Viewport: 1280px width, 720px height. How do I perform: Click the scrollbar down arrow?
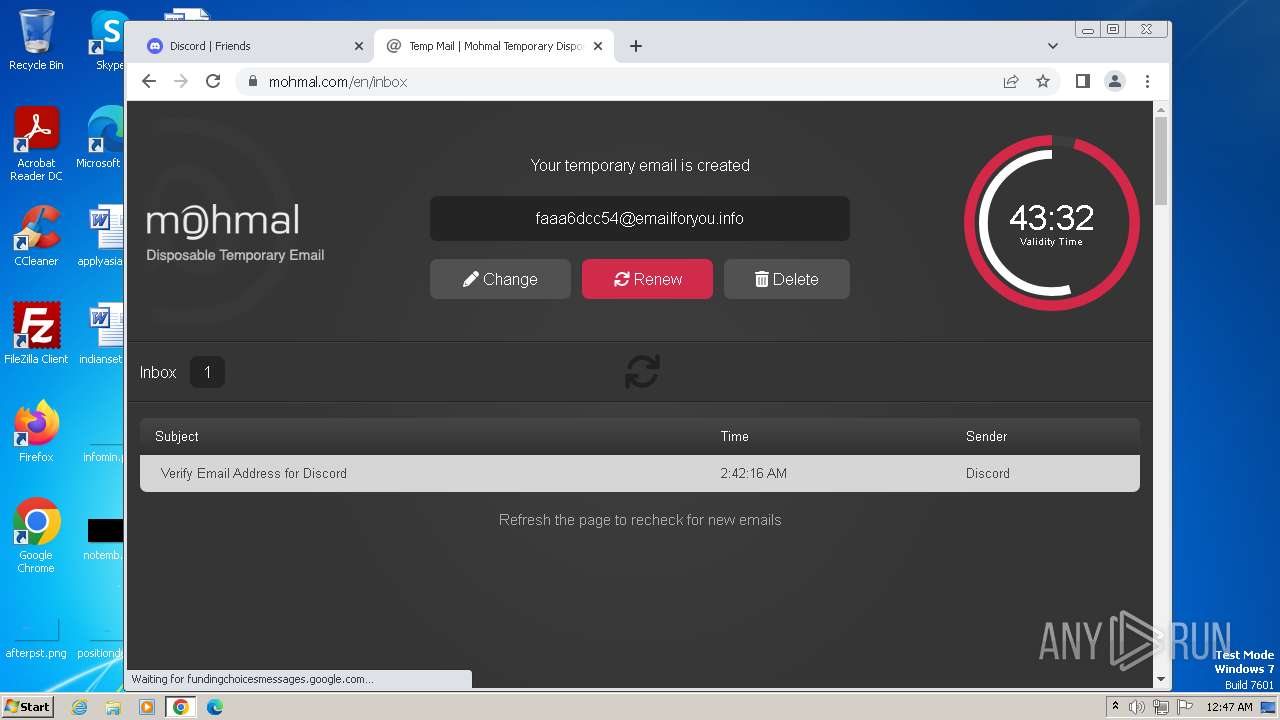coord(1161,680)
